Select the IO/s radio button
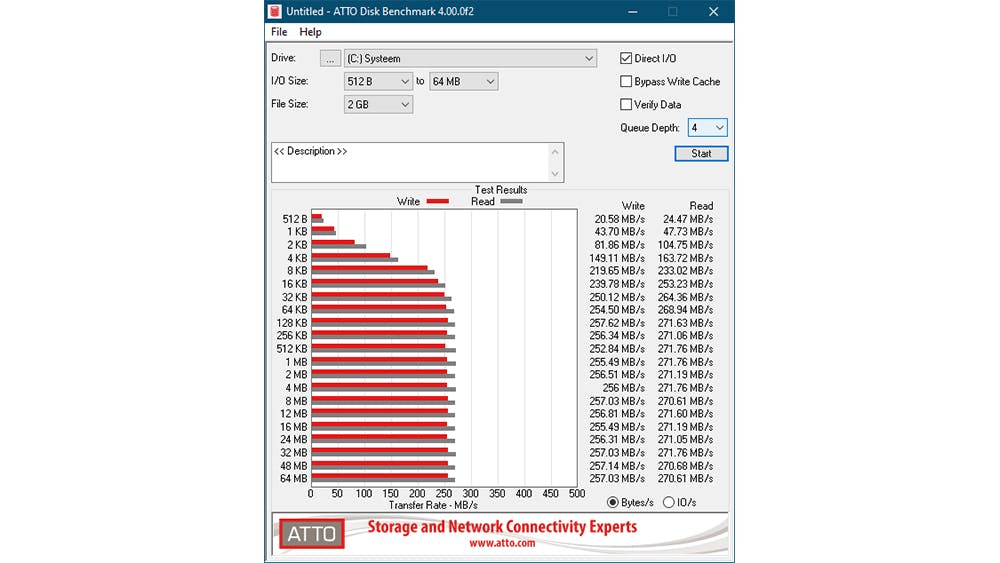Image resolution: width=1000 pixels, height=563 pixels. click(x=668, y=502)
